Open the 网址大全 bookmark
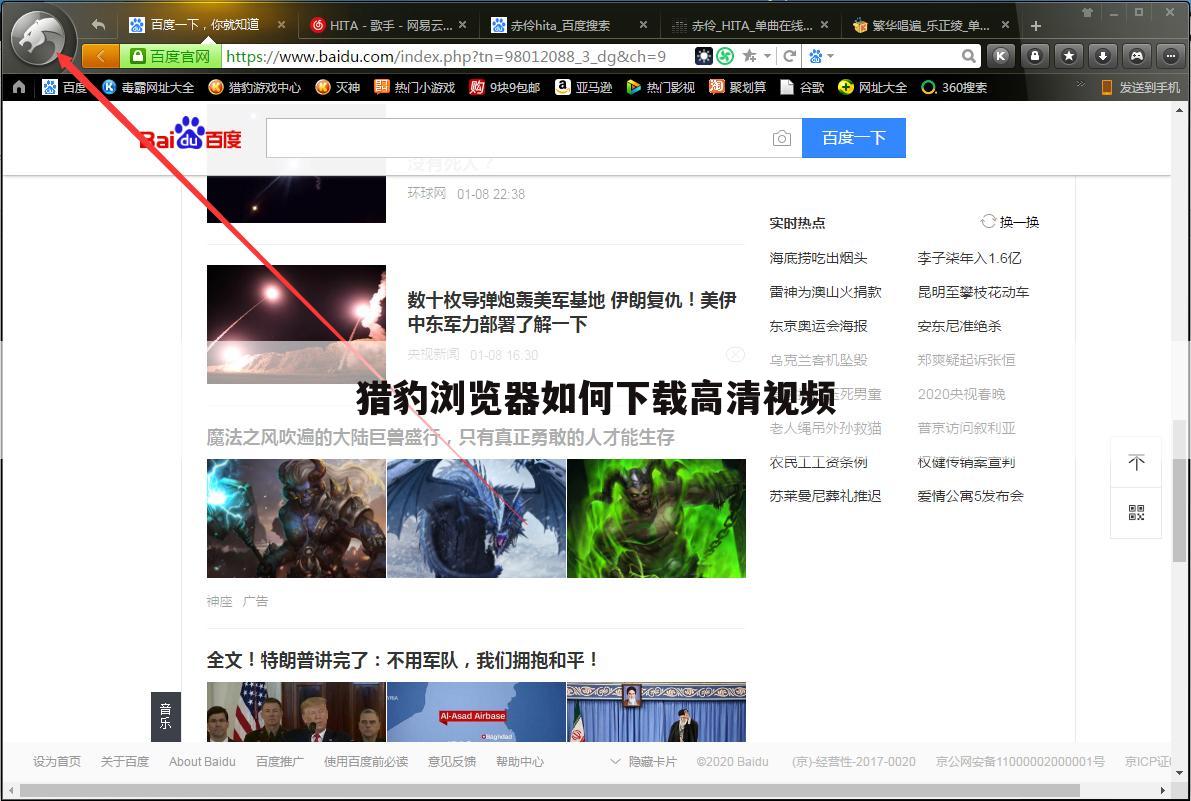The height and width of the screenshot is (801, 1191). coord(873,87)
